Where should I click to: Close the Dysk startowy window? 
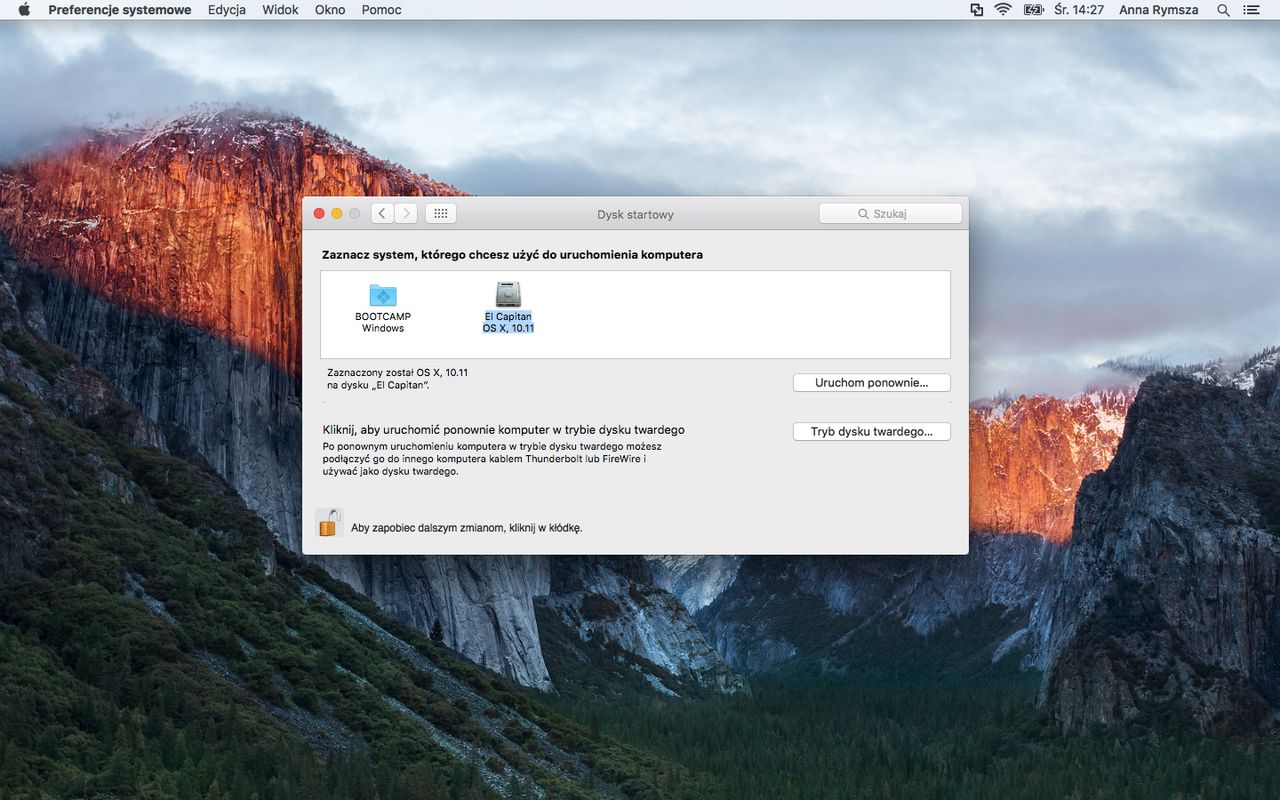point(319,214)
